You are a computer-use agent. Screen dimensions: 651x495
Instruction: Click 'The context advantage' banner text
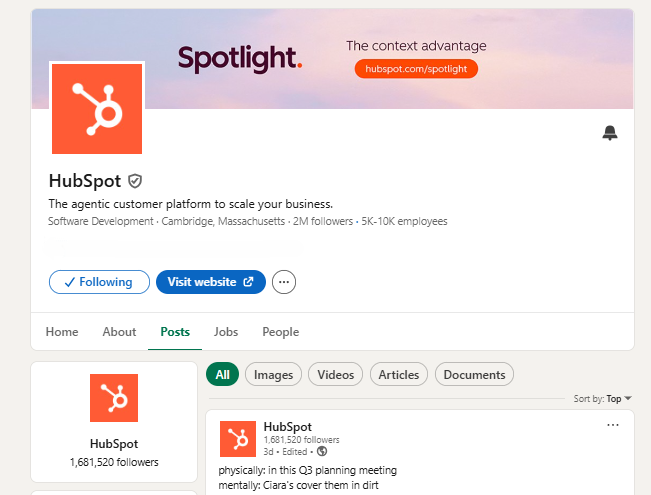point(416,46)
